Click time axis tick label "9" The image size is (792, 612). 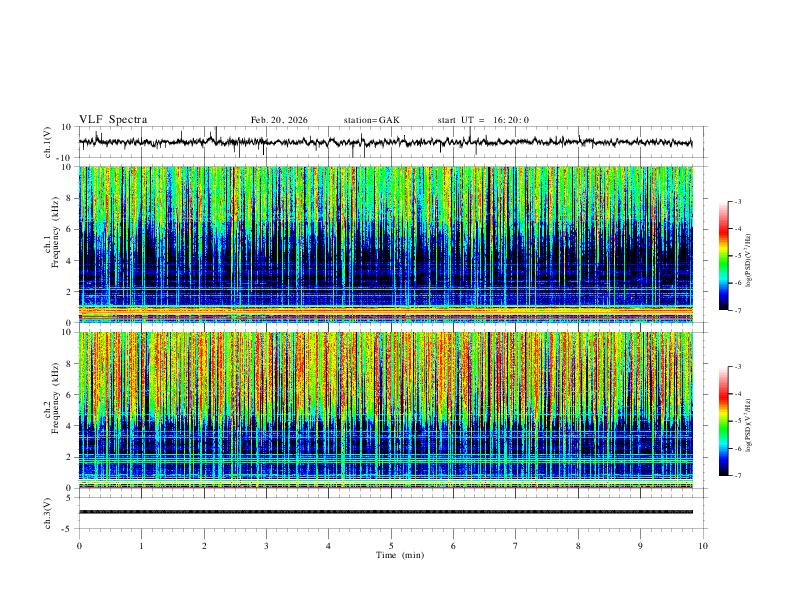(640, 546)
